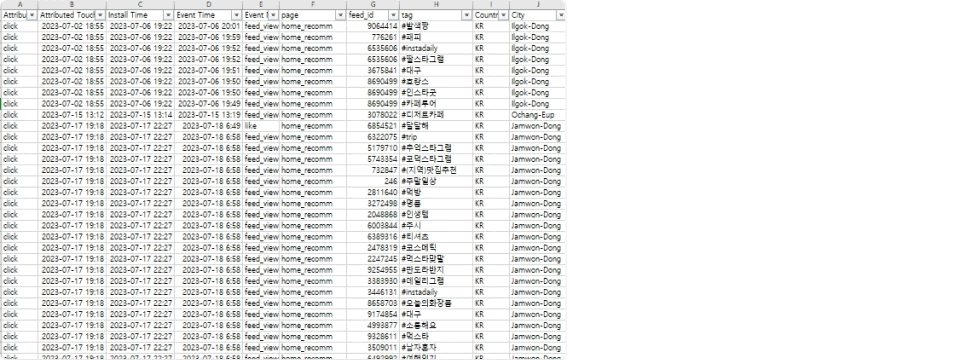Select feed_id cell 6003844
980x360 pixels.
pyautogui.click(x=373, y=226)
